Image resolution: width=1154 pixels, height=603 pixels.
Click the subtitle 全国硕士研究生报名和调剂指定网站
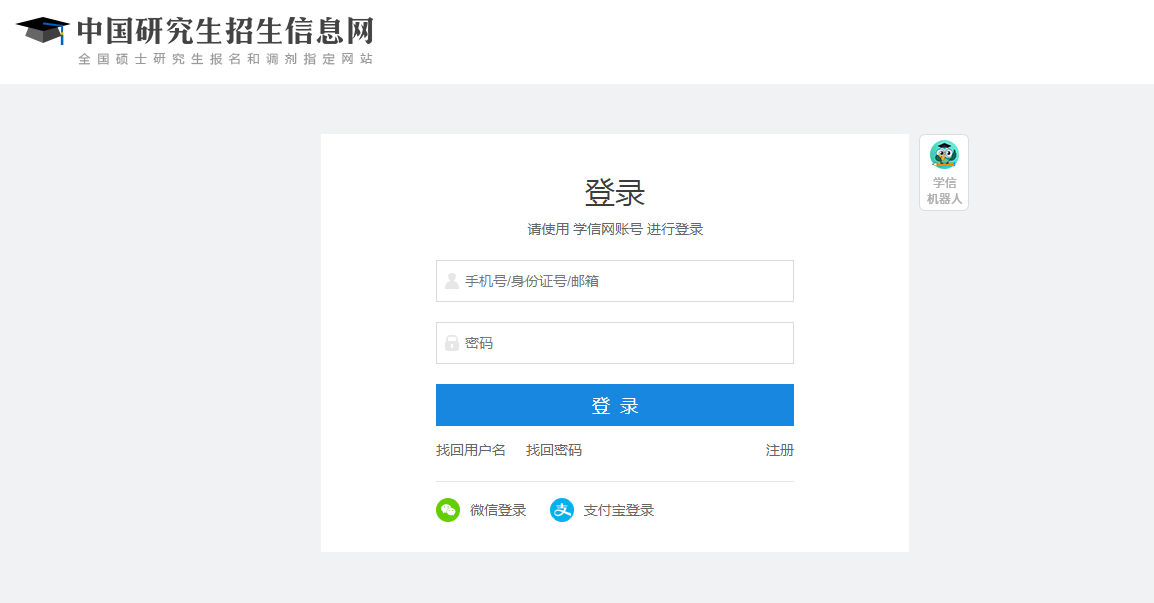(225, 59)
